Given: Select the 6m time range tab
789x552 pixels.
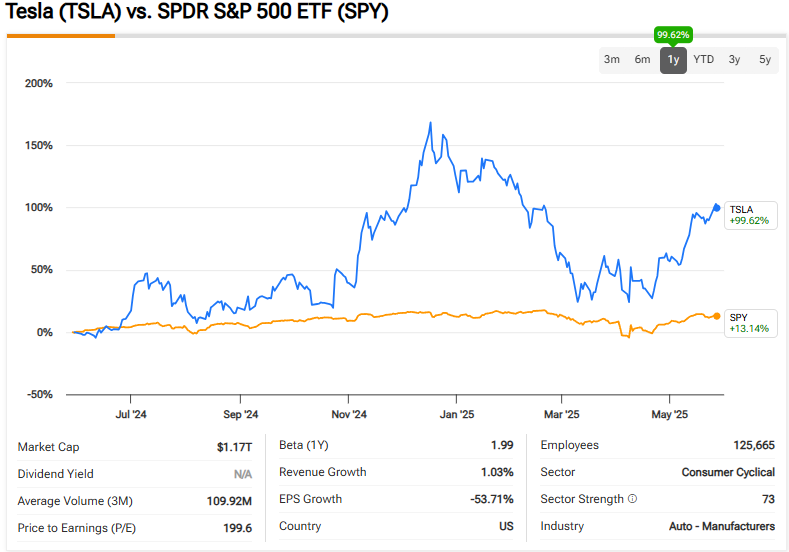Looking at the screenshot, I should tap(642, 59).
